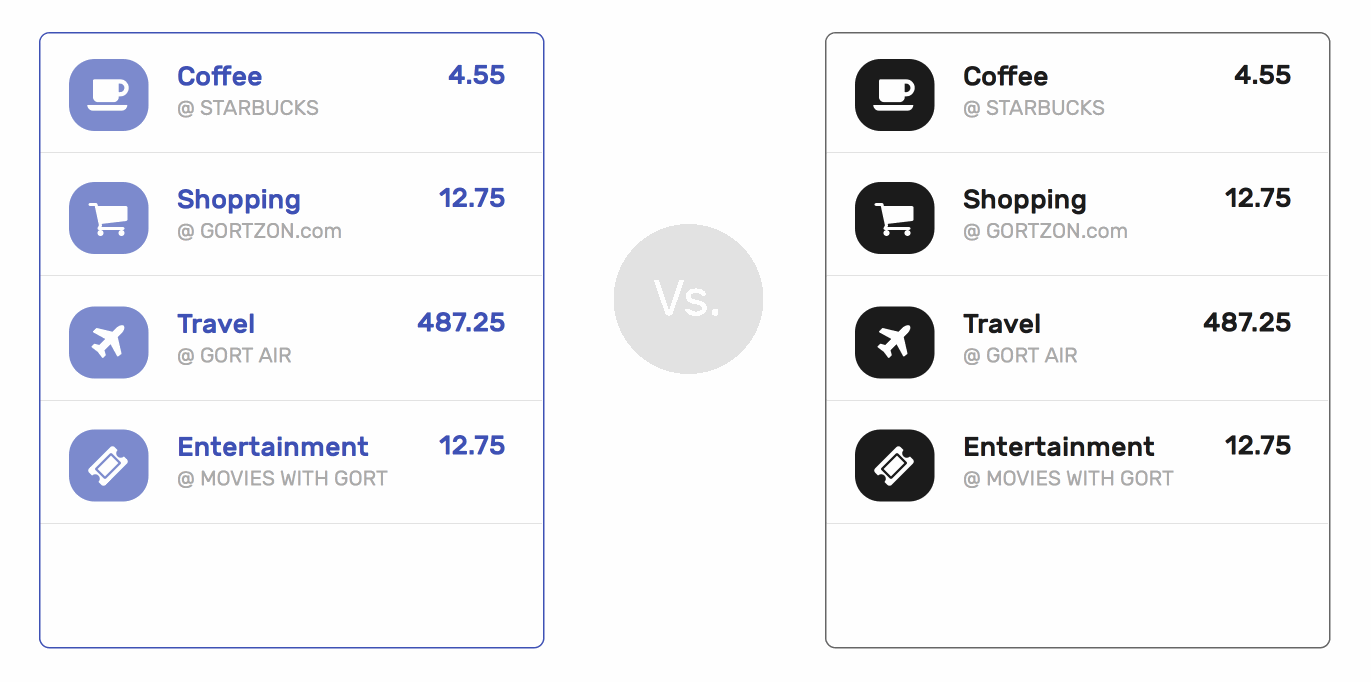
Task: Click the black coffee cup icon
Action: [894, 94]
